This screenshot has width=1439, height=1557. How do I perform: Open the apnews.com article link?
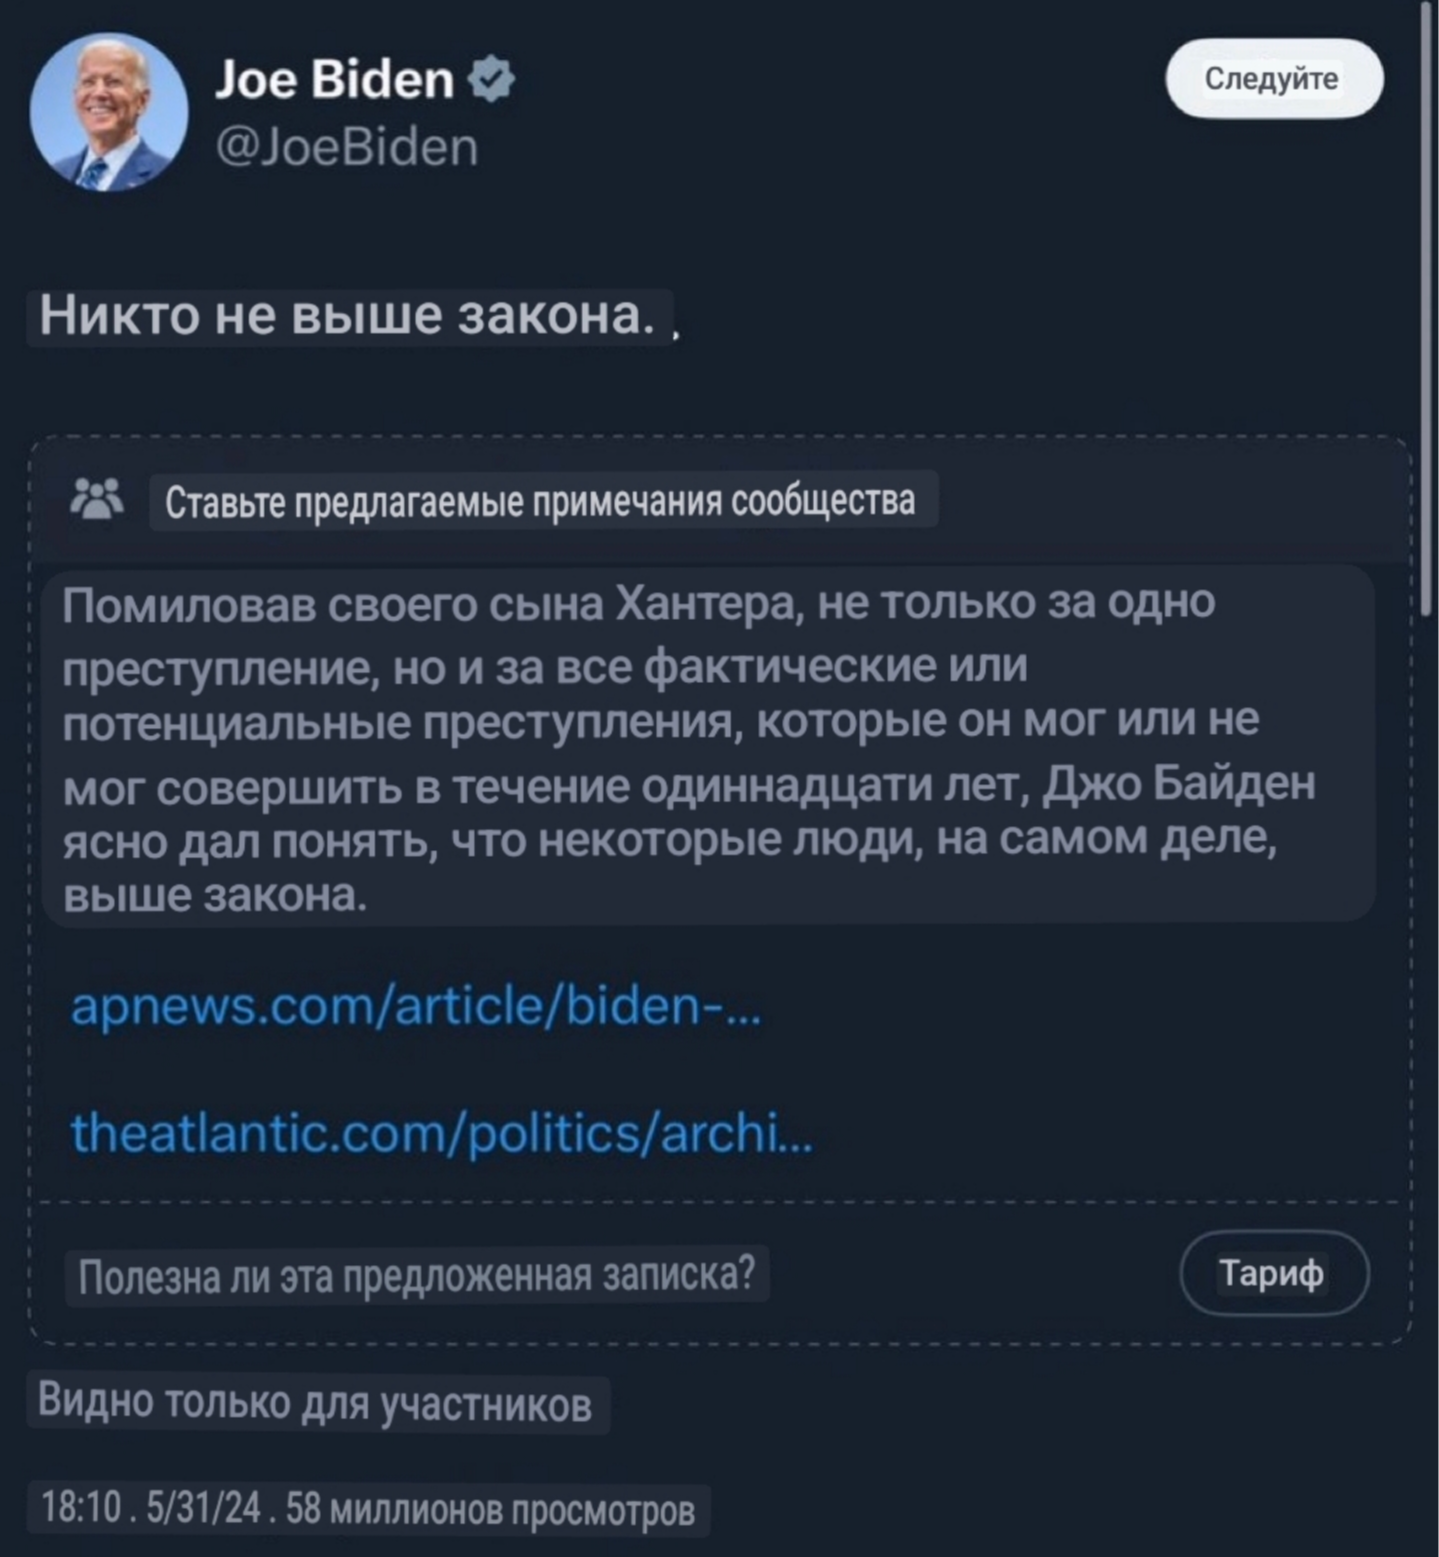(415, 1006)
